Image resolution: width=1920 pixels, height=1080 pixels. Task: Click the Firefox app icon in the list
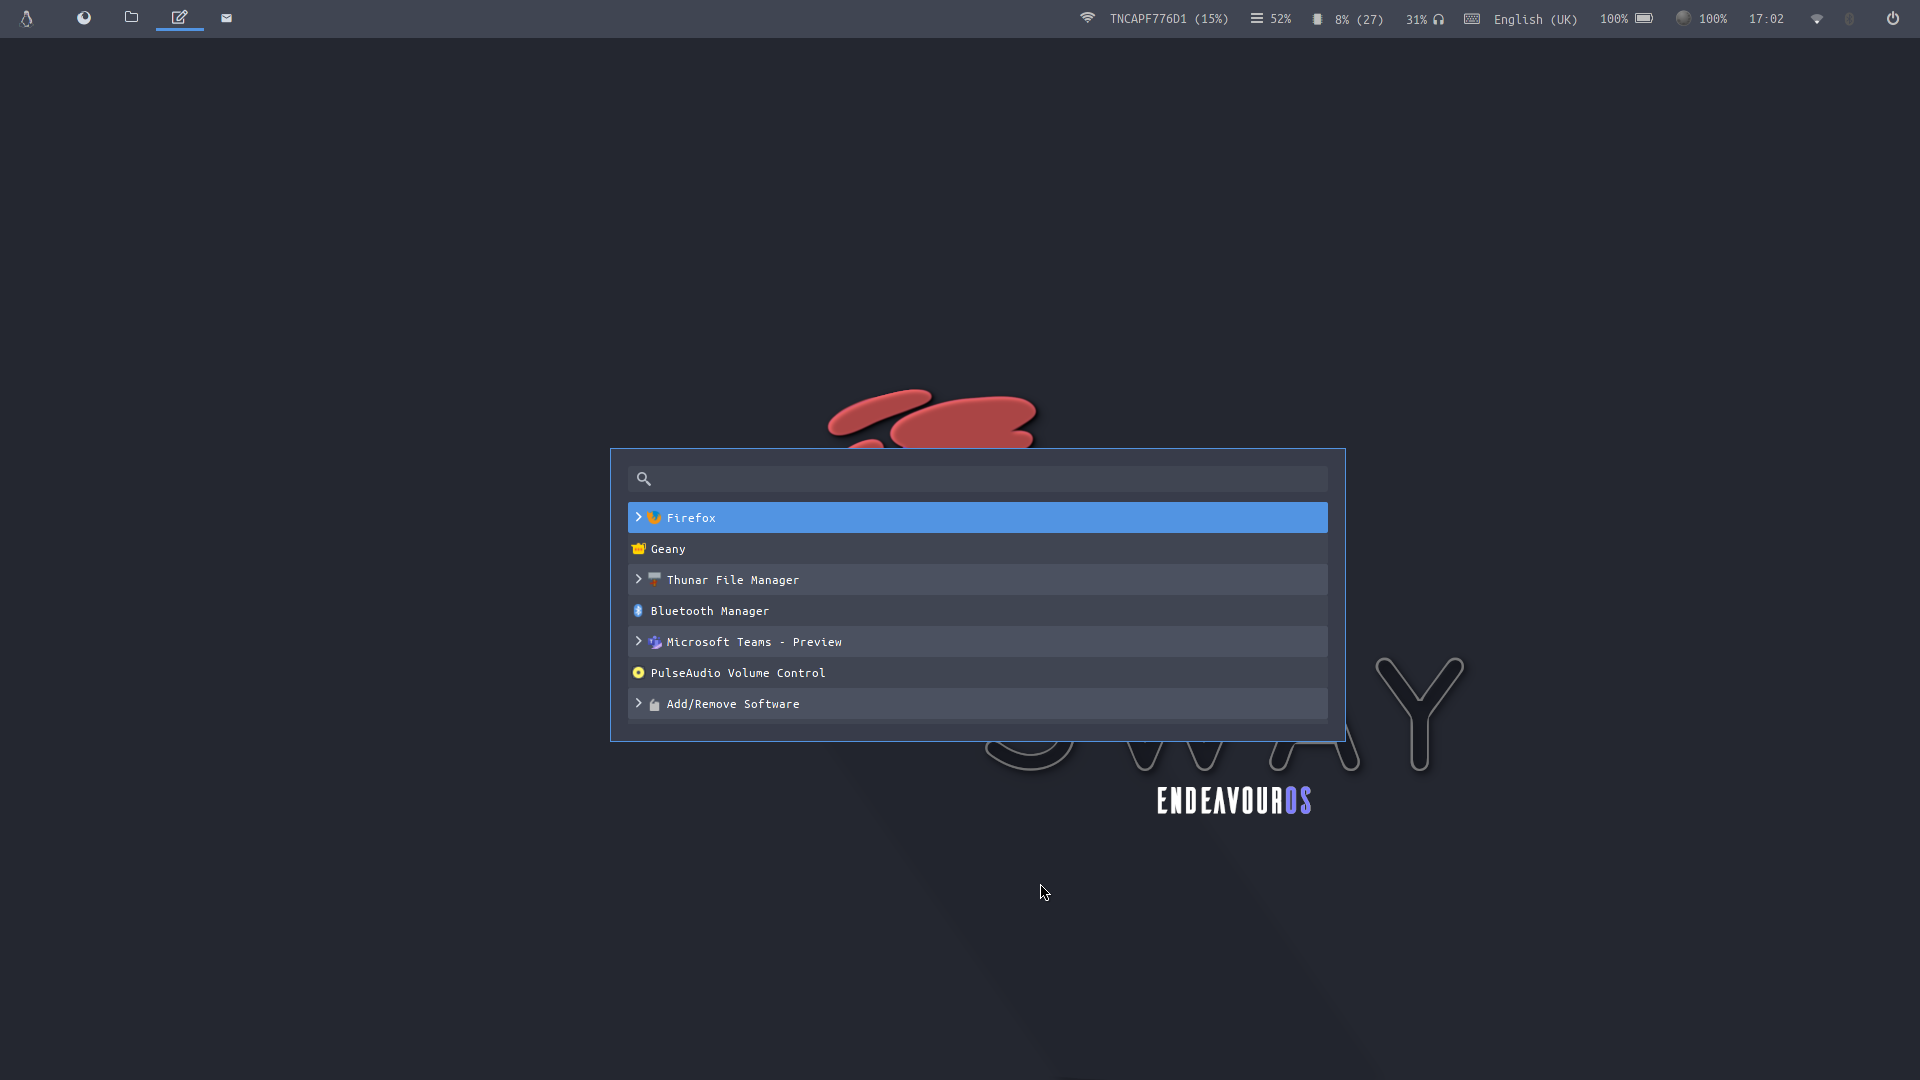pos(655,518)
